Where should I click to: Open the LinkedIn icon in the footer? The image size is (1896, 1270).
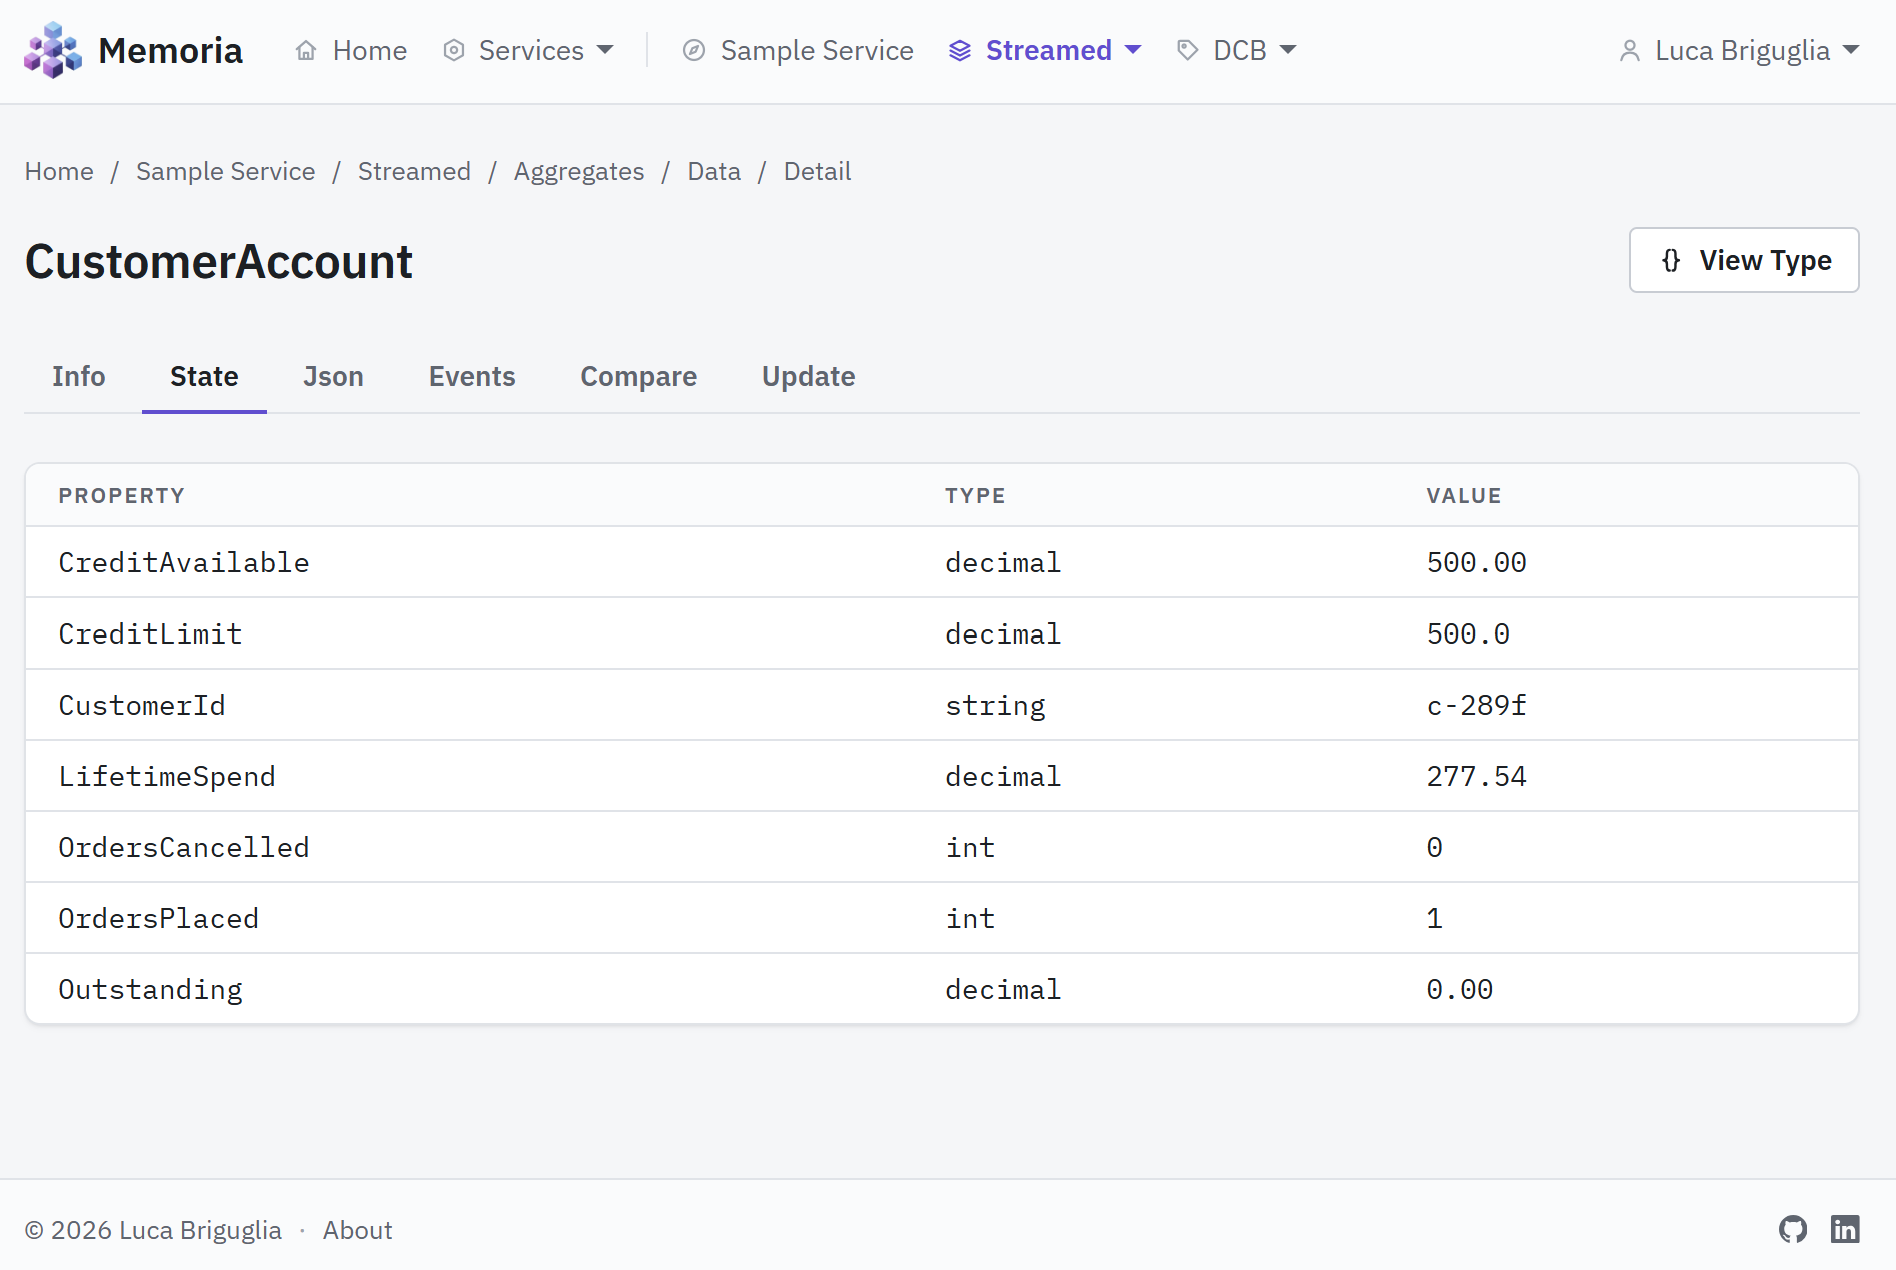[1845, 1229]
